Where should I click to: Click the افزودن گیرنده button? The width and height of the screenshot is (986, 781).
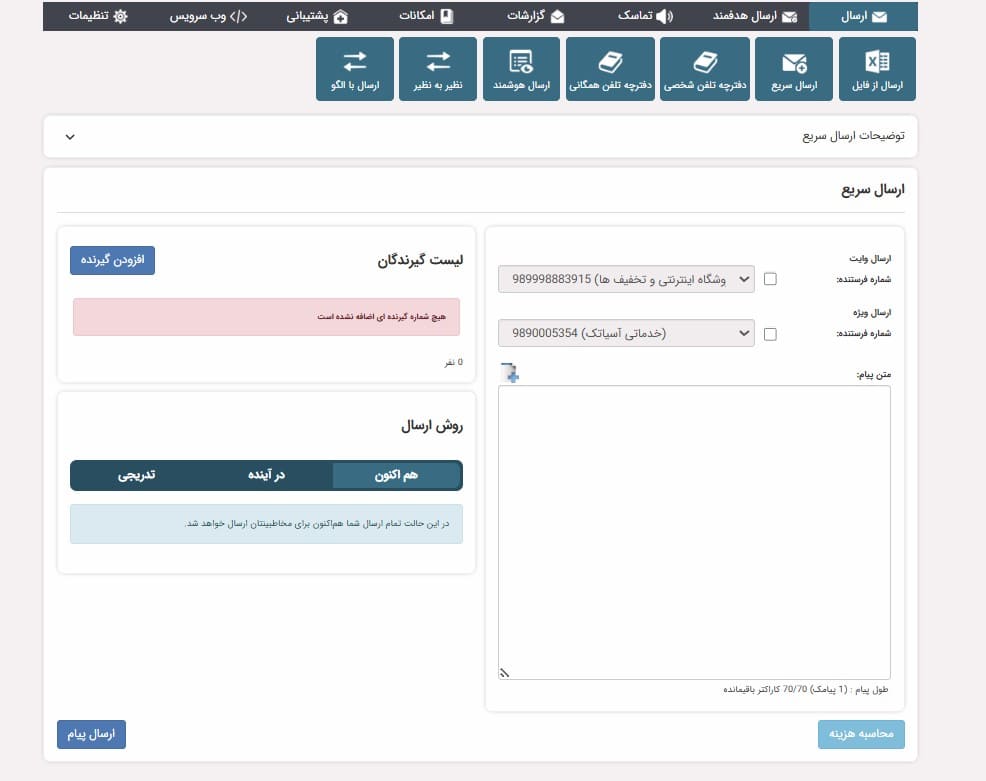click(x=112, y=260)
